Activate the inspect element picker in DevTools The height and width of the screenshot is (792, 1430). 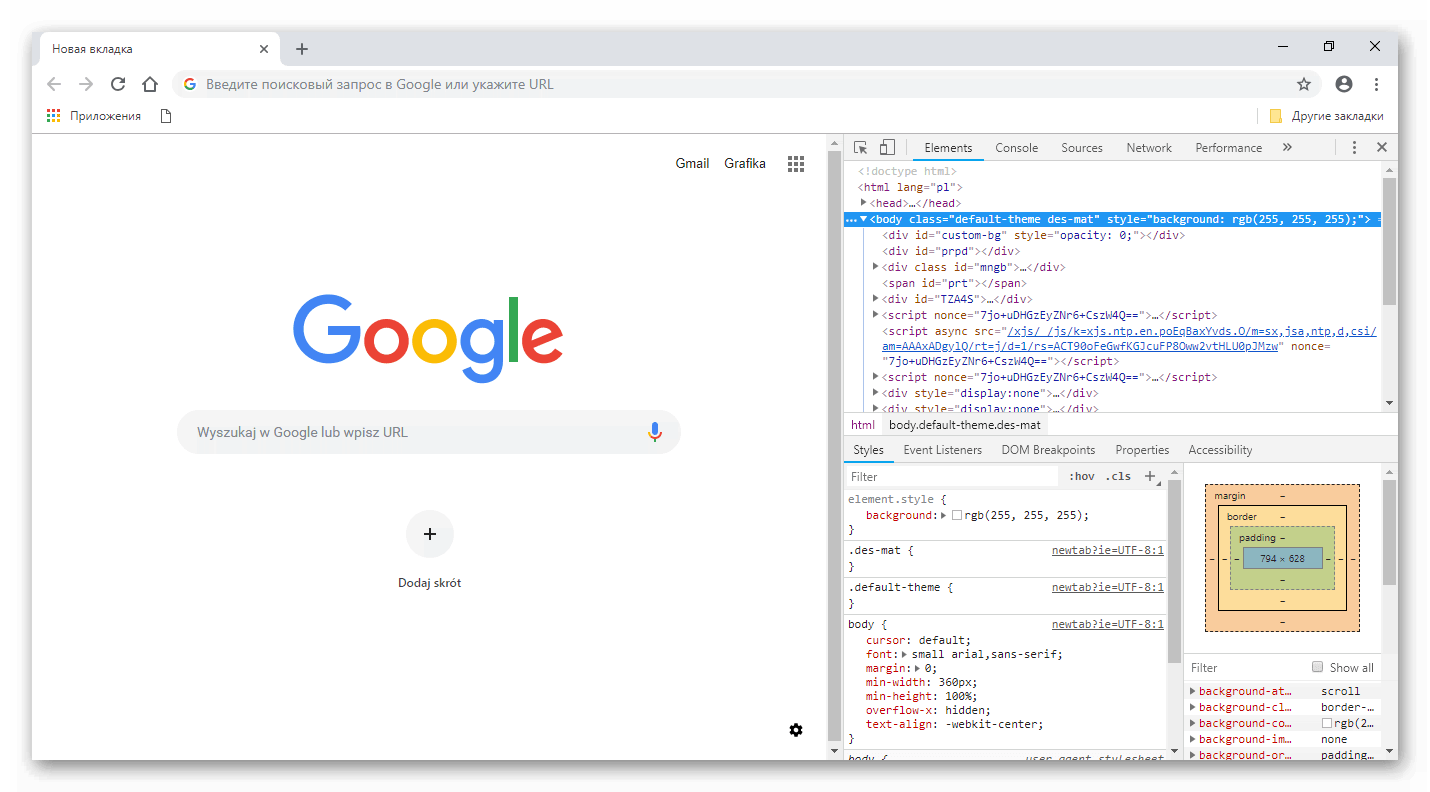pos(861,148)
